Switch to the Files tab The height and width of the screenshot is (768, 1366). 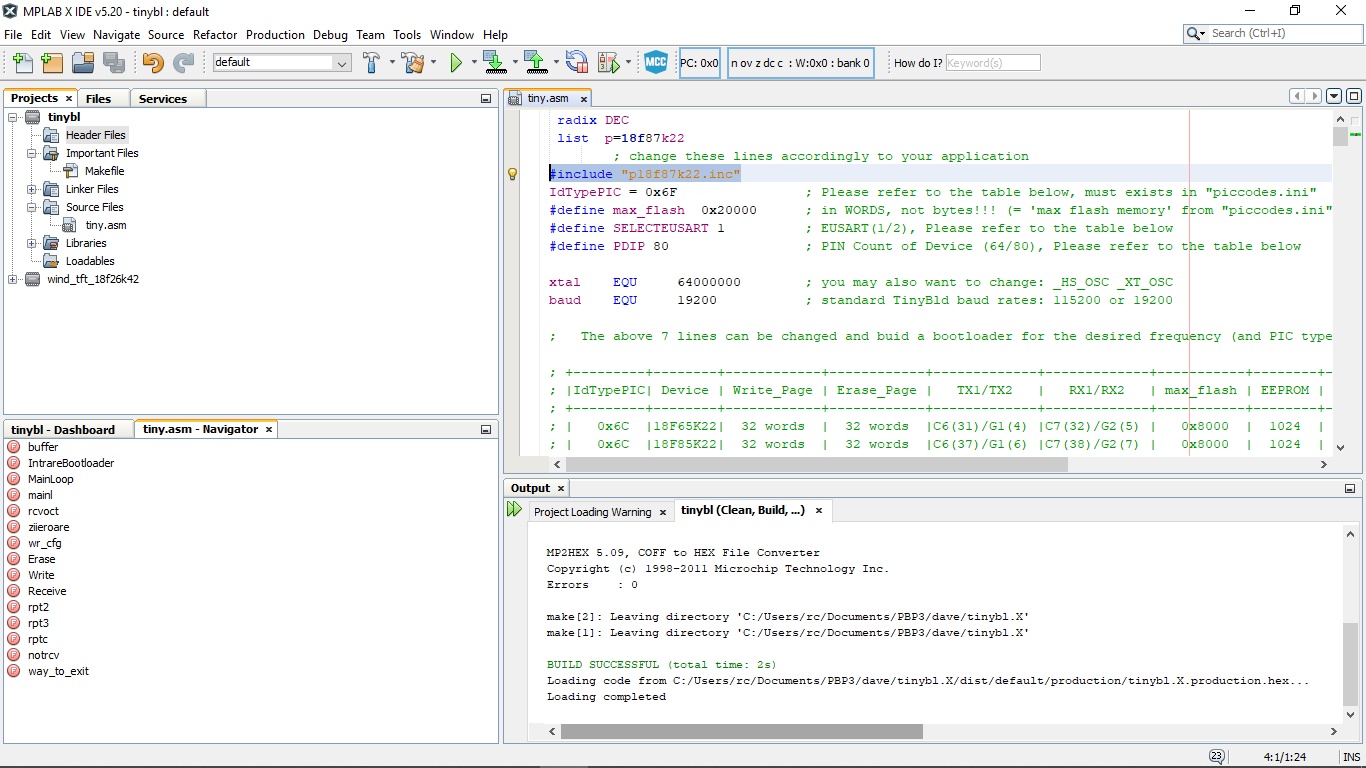pyautogui.click(x=98, y=98)
